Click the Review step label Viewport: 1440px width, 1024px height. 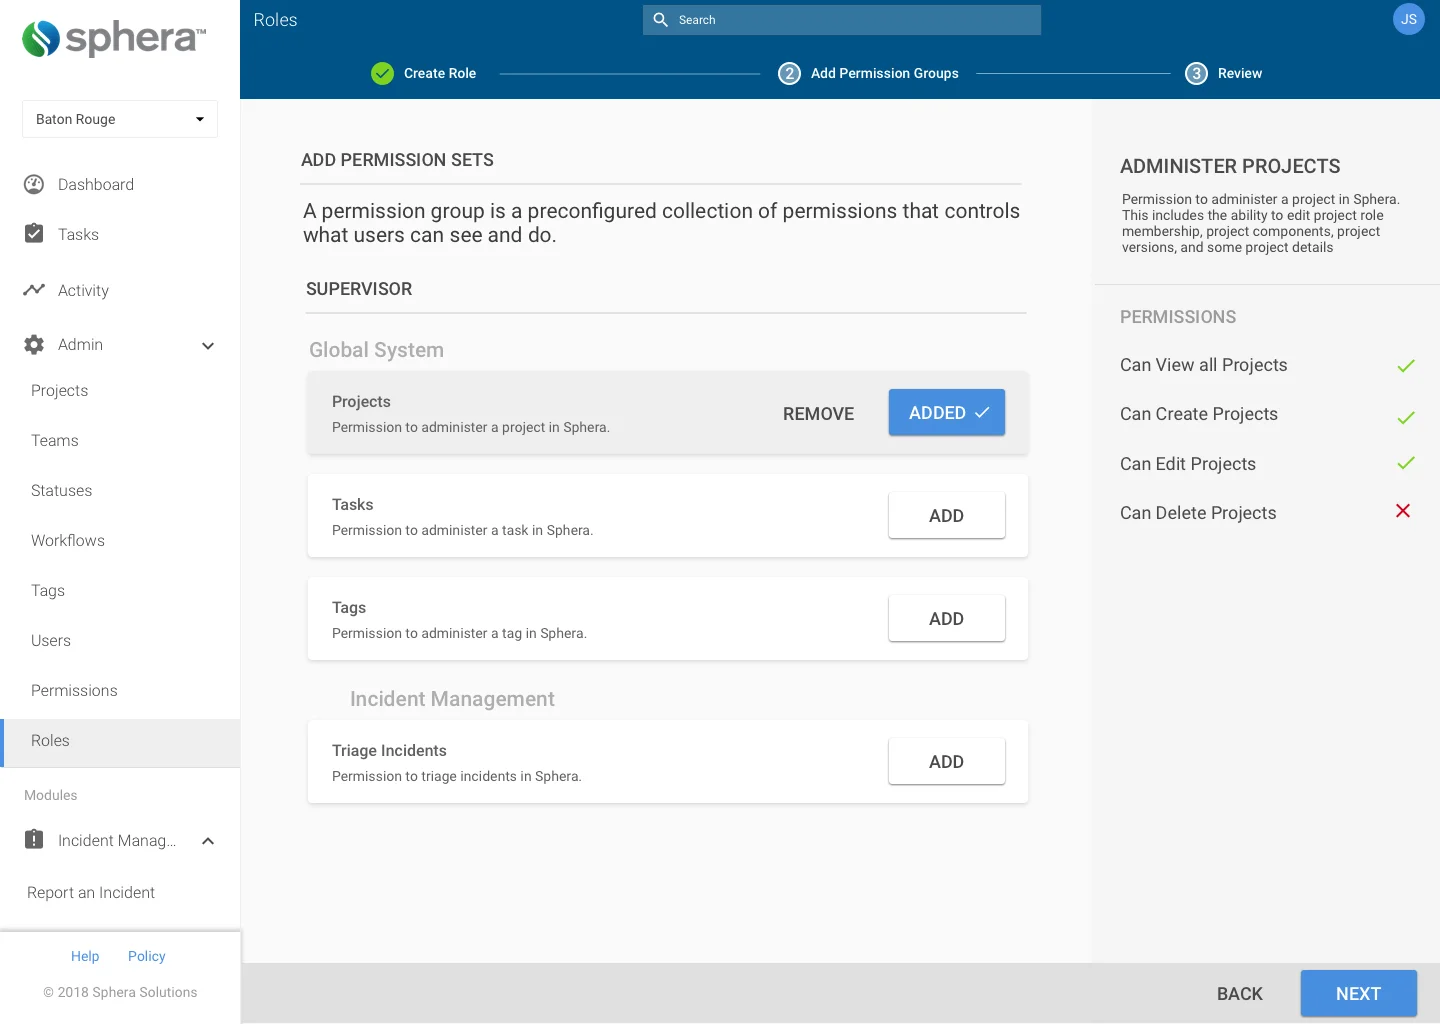pos(1240,73)
